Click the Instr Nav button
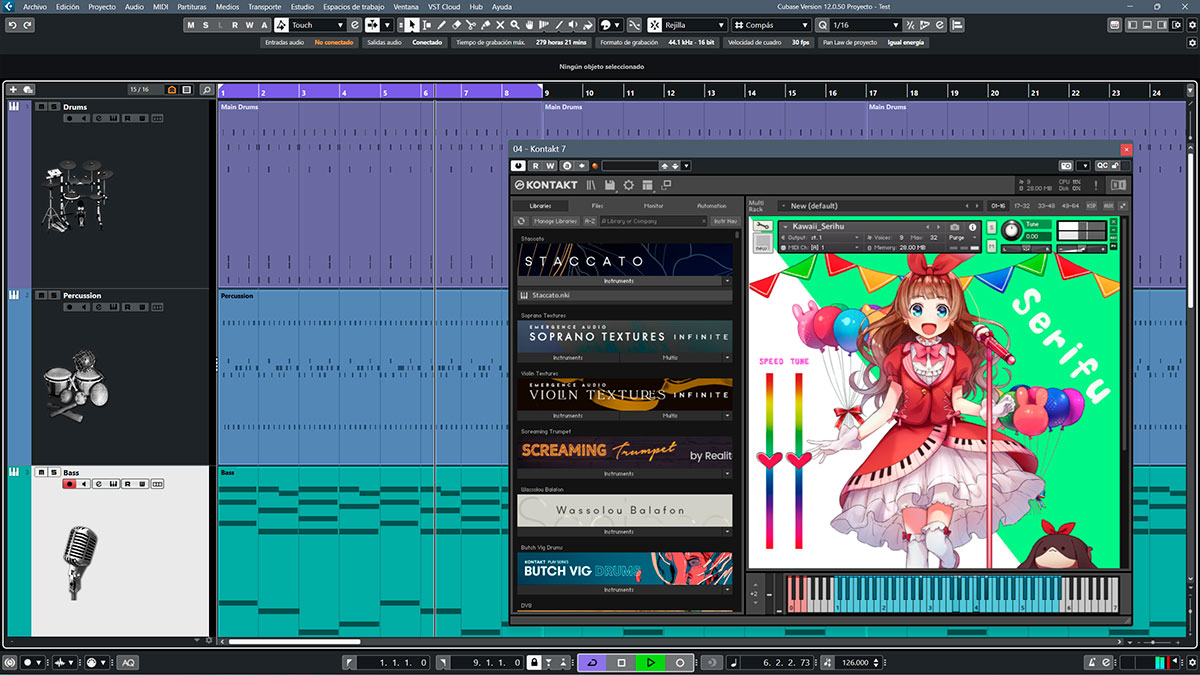This screenshot has width=1200, height=675. 725,221
